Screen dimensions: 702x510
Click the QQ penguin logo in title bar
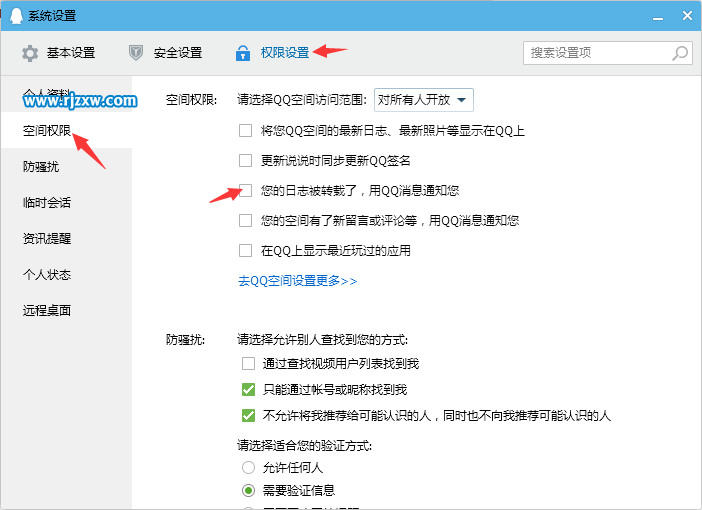click(16, 16)
